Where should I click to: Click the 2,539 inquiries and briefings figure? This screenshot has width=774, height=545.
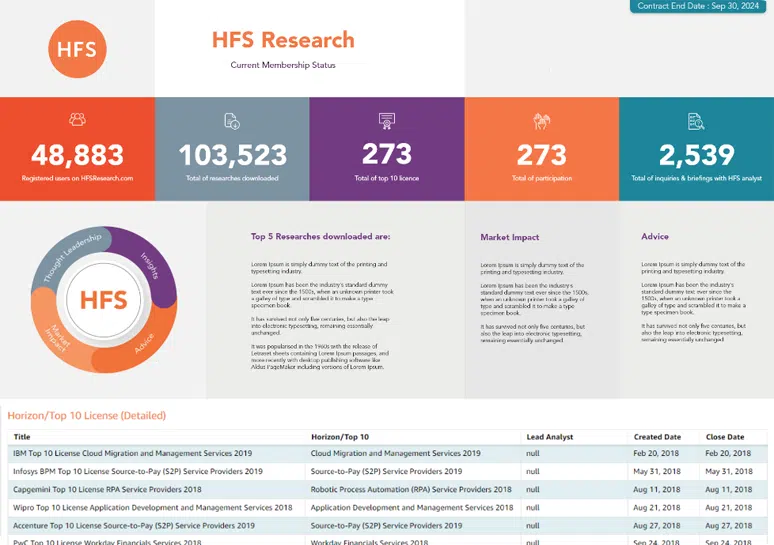pos(697,155)
